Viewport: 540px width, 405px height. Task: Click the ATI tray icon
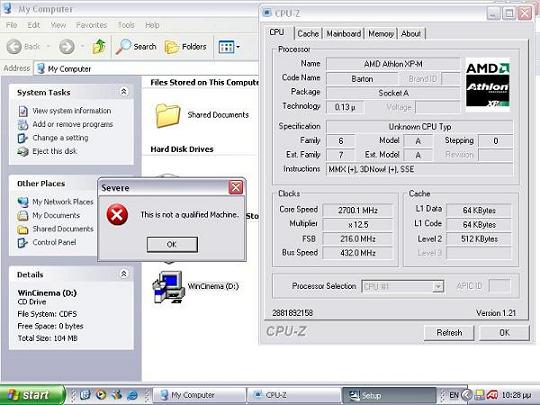(x=492, y=395)
